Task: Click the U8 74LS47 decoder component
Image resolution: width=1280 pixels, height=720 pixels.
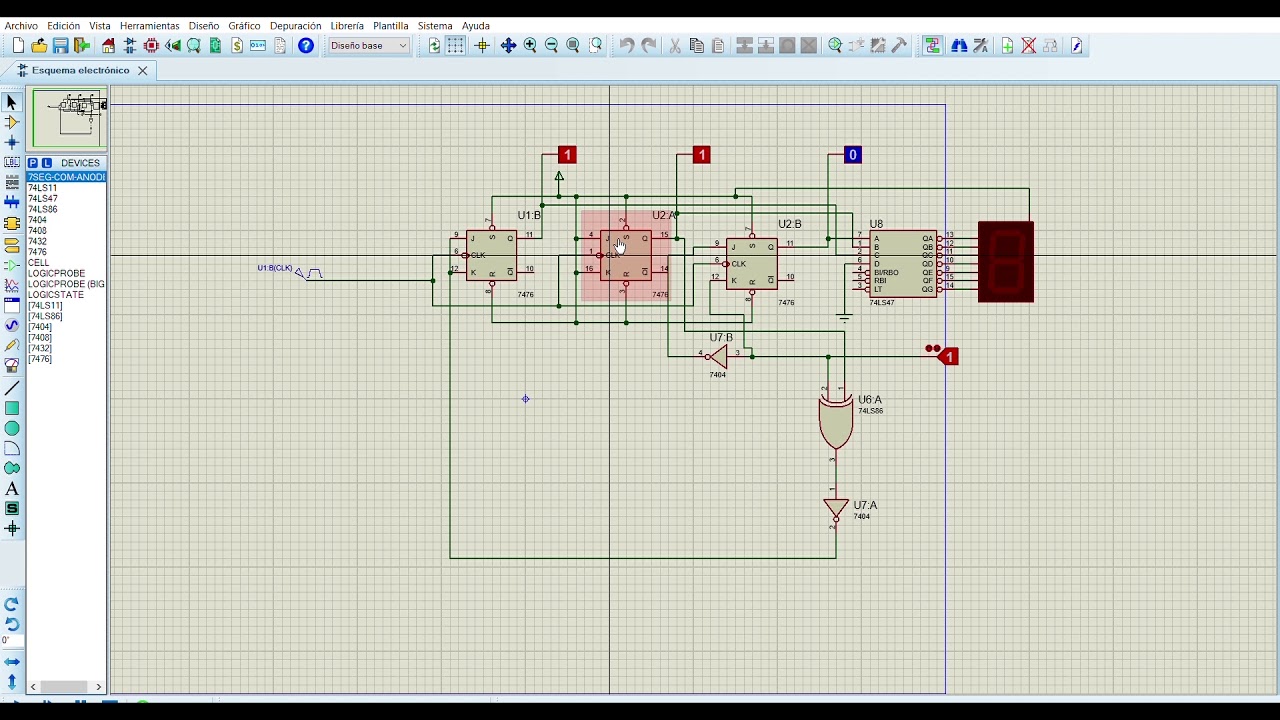Action: tap(903, 264)
